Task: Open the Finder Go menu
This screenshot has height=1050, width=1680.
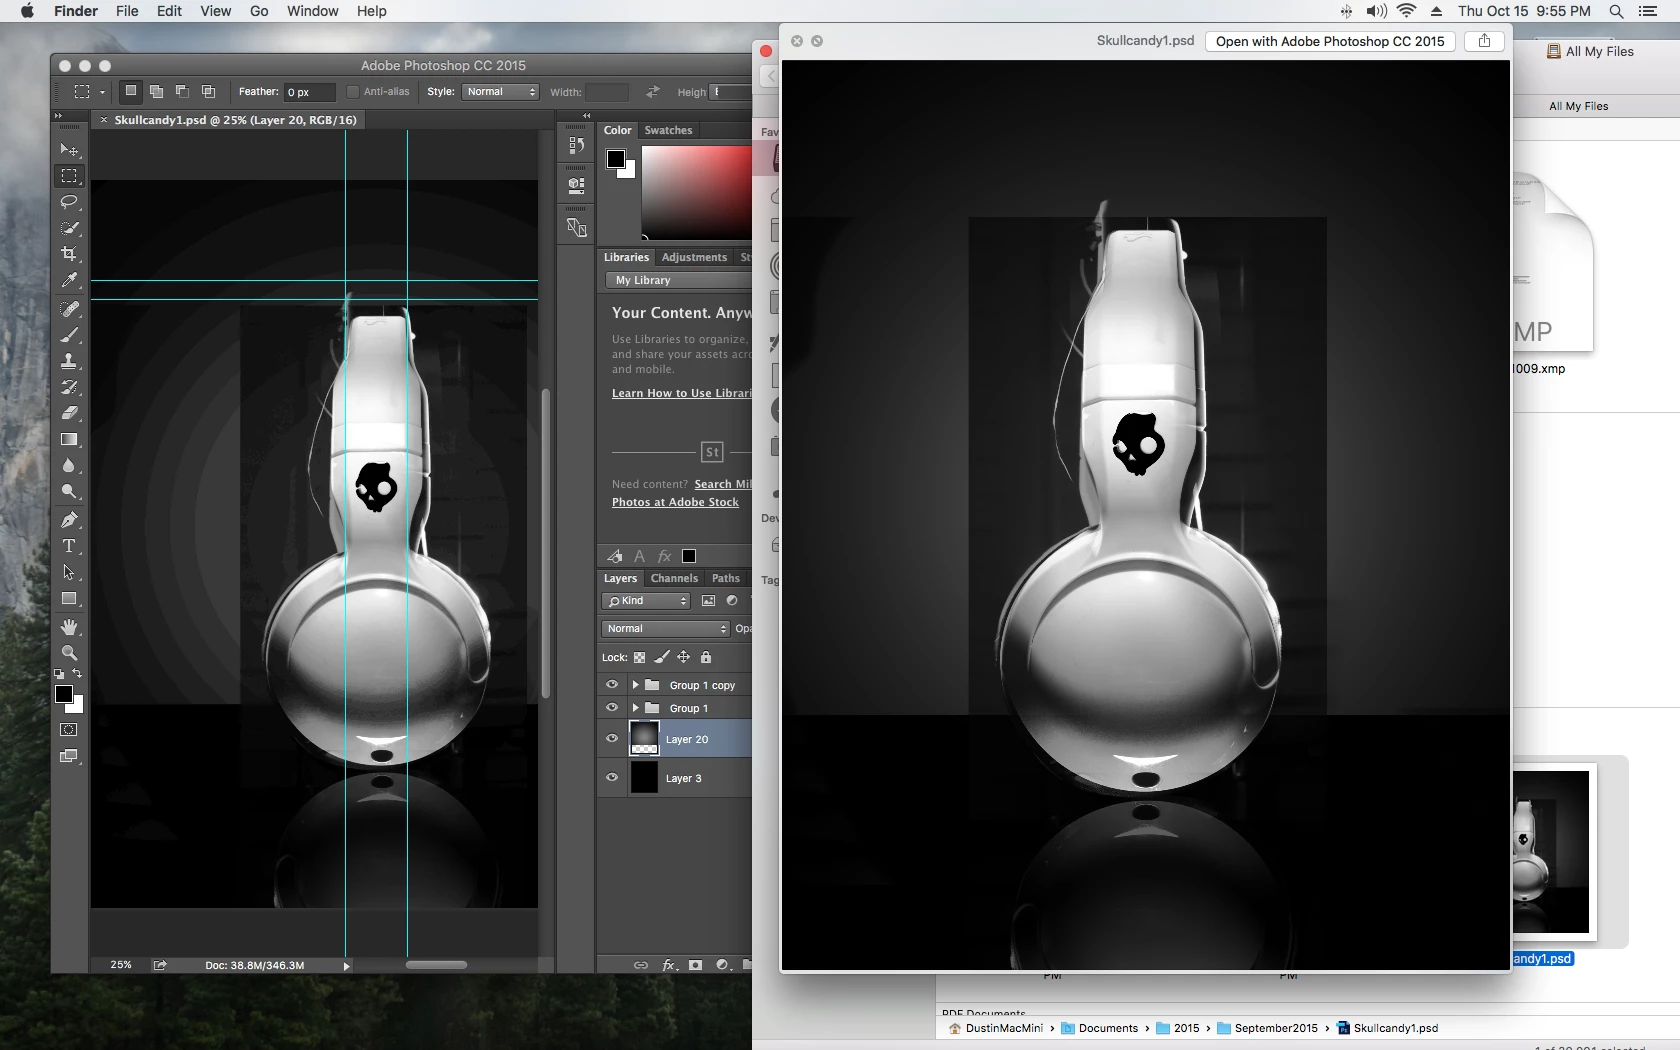Action: (x=259, y=11)
